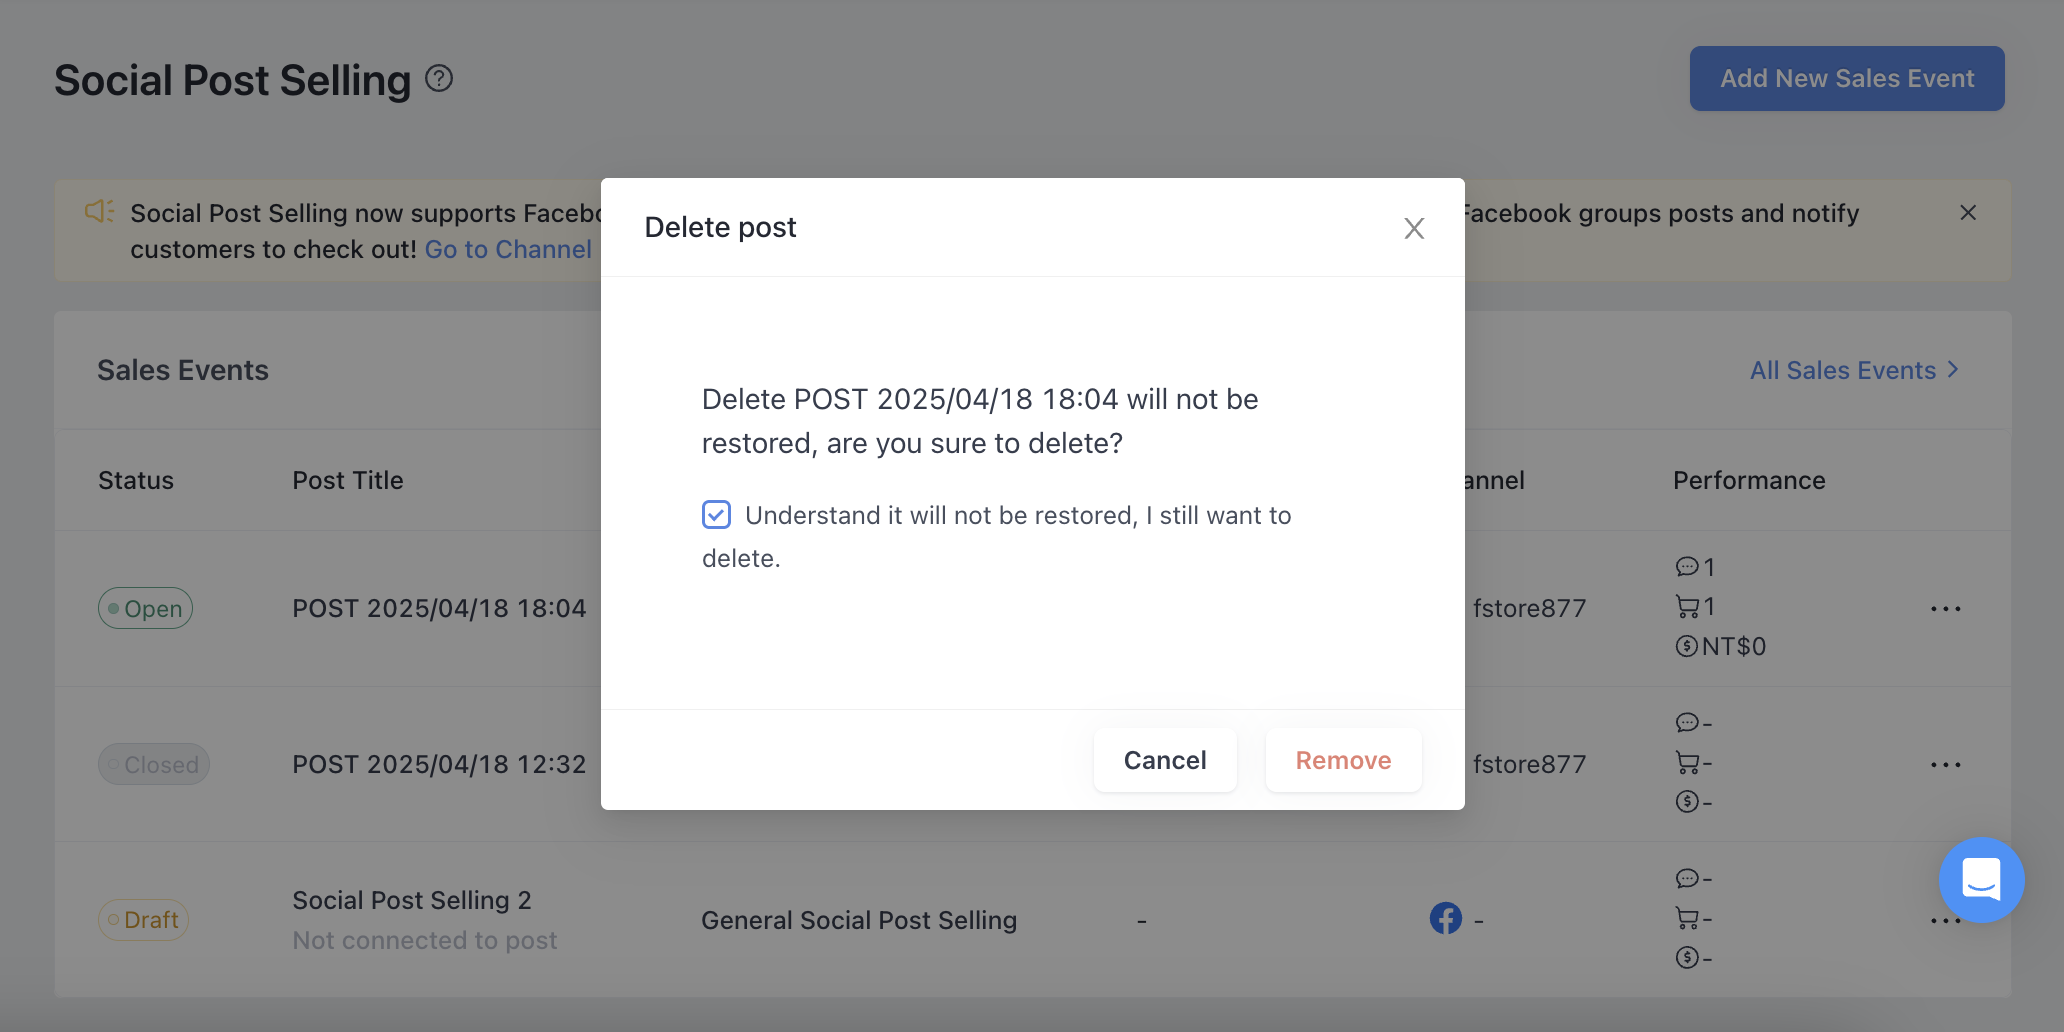Image resolution: width=2064 pixels, height=1032 pixels.
Task: Click the megaphone announcement icon
Action: (x=99, y=212)
